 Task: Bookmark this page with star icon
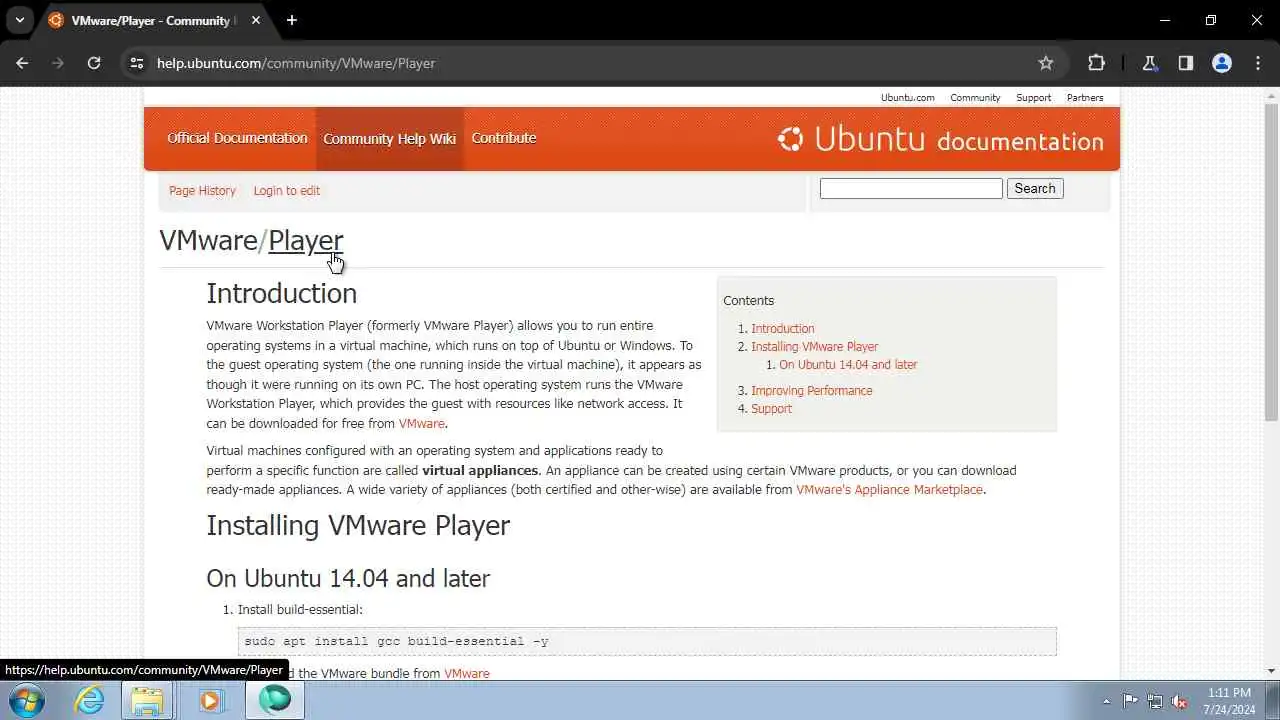[x=1046, y=63]
